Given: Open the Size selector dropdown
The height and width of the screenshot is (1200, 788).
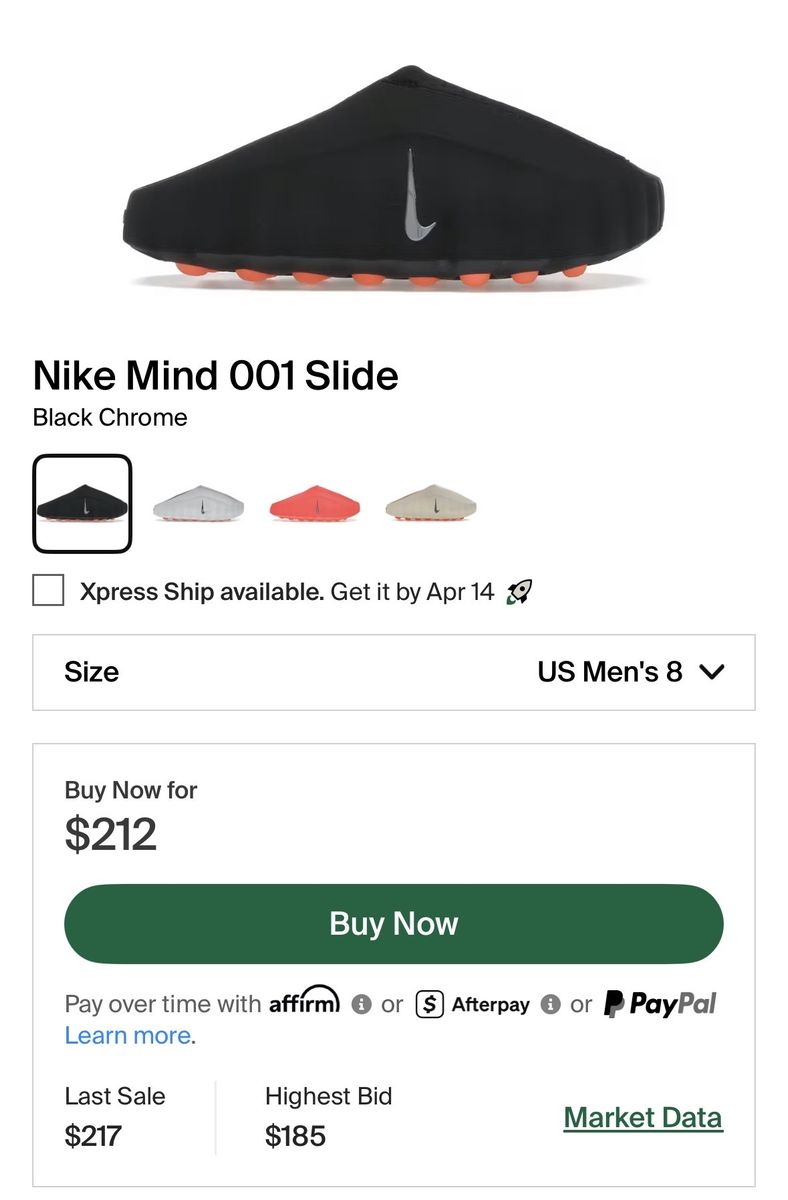Looking at the screenshot, I should (393, 672).
